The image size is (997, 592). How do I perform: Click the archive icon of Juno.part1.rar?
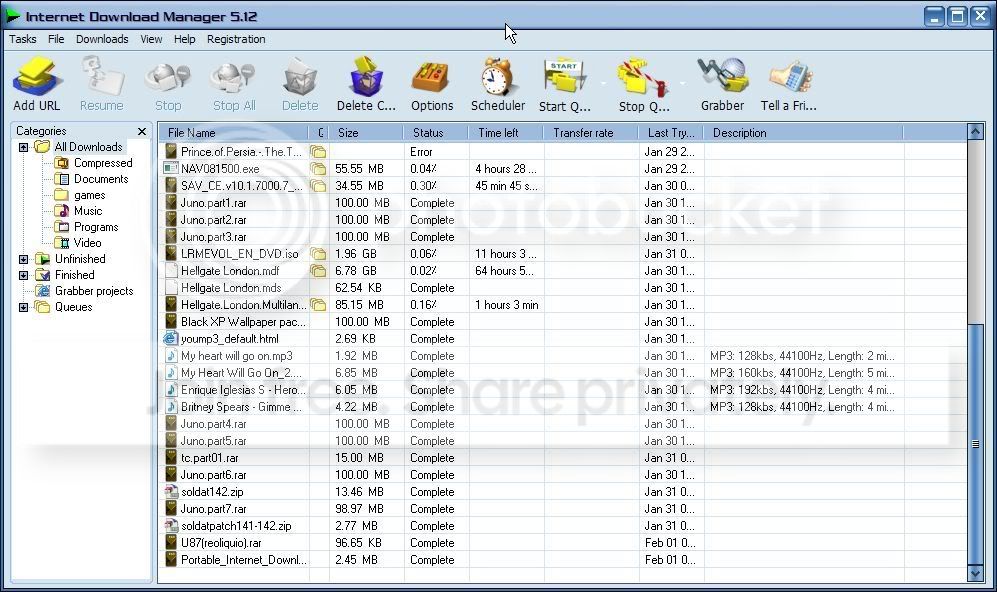point(171,203)
